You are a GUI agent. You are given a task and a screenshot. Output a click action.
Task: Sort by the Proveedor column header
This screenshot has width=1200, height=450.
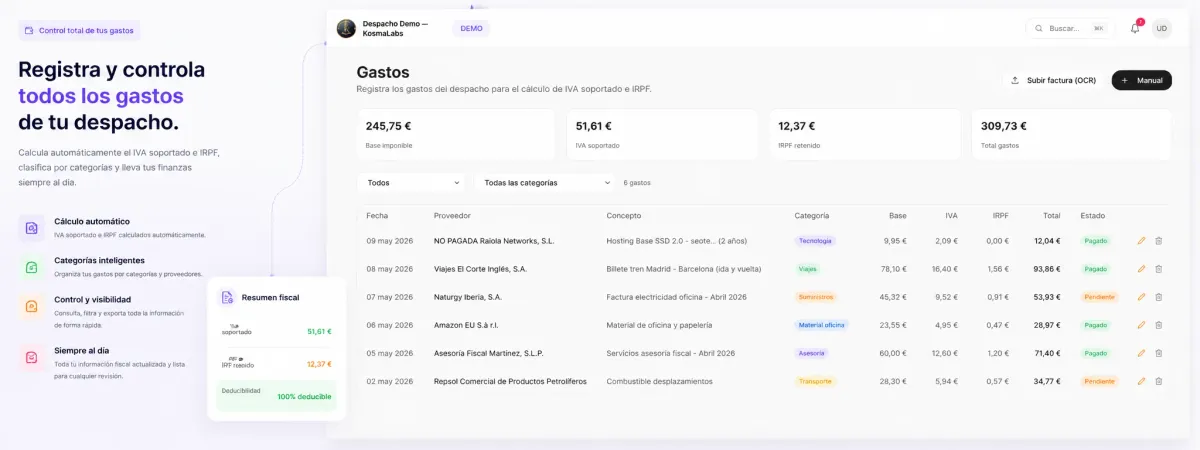tap(452, 215)
